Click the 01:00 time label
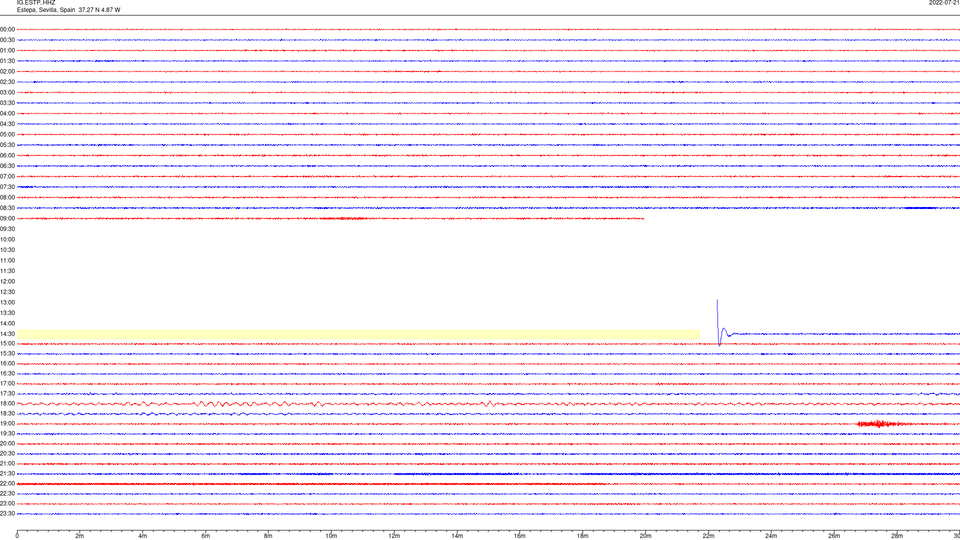 point(7,50)
